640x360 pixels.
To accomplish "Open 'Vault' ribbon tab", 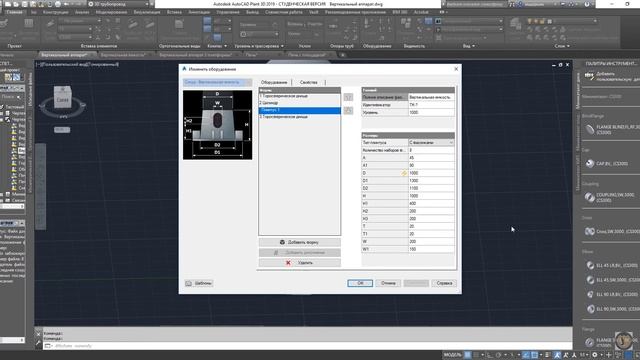I will 313,12.
